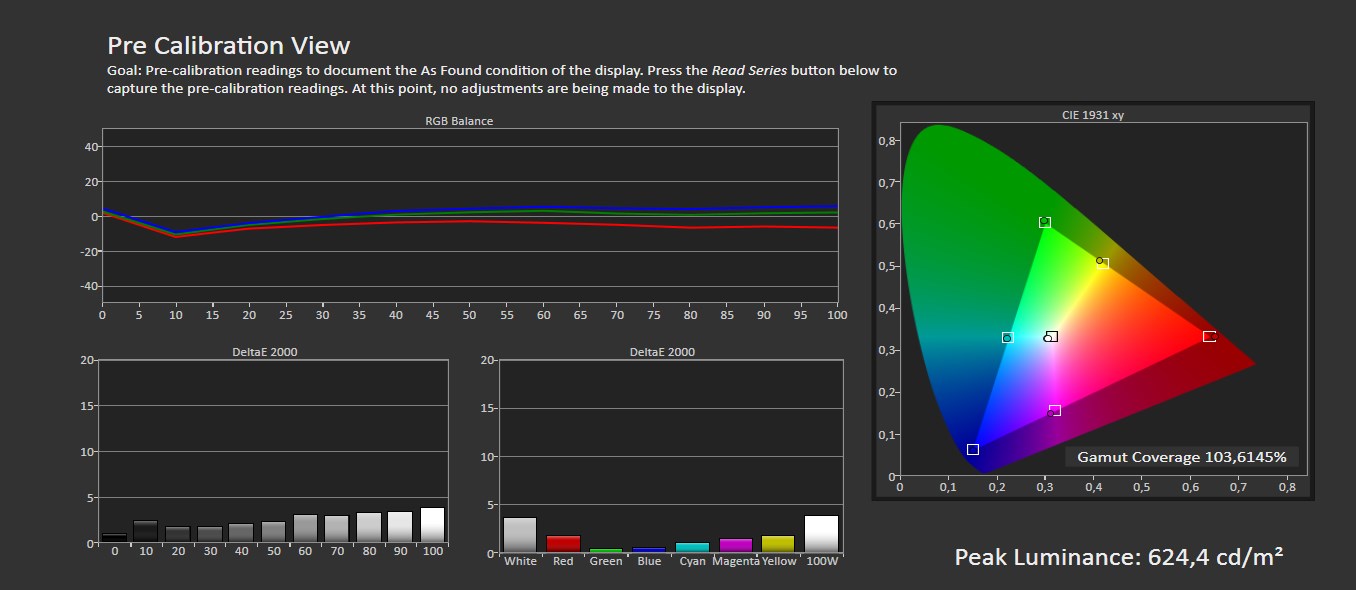Click the blue primary target square on the CIE chart

973,450
